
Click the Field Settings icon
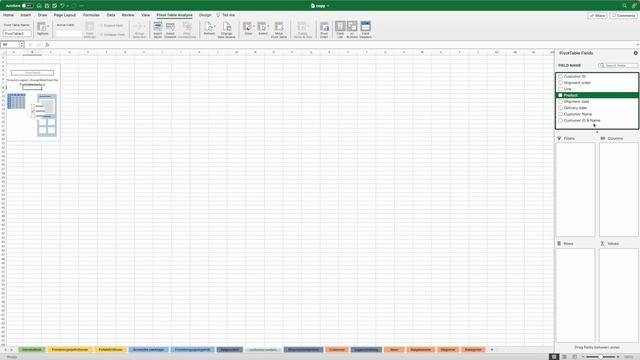coord(89,27)
